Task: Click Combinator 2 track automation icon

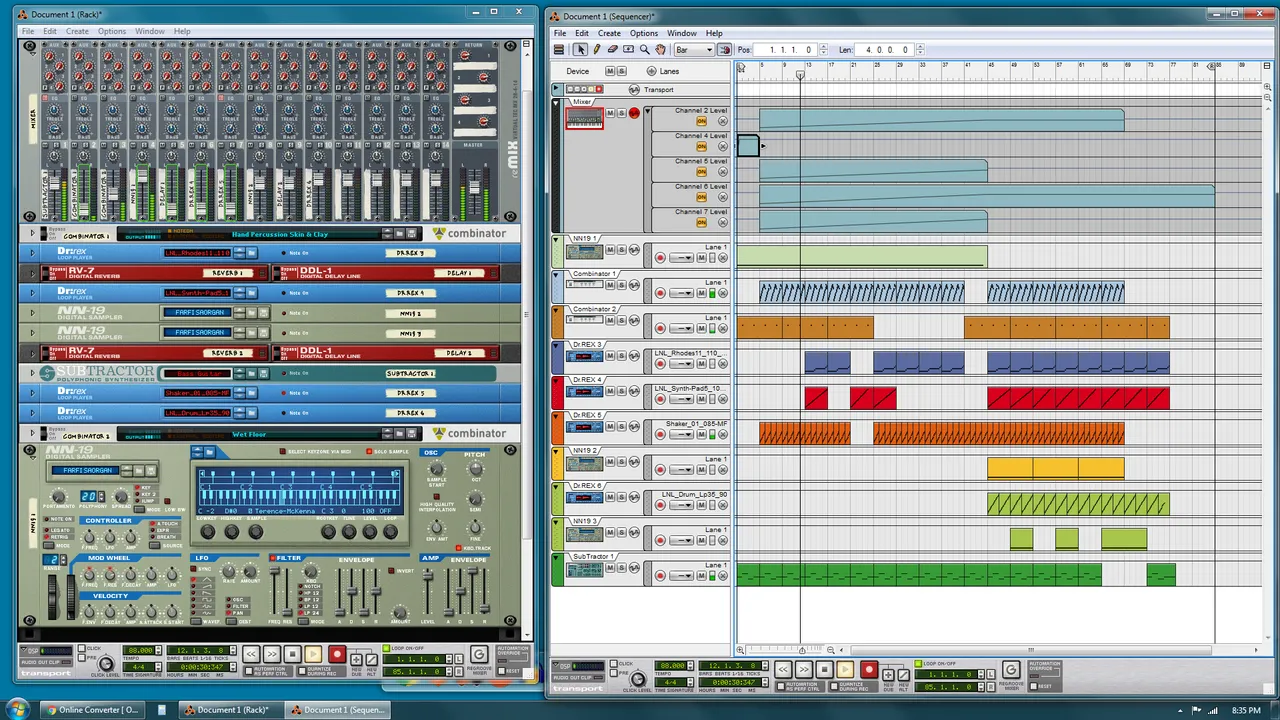Action: click(634, 321)
